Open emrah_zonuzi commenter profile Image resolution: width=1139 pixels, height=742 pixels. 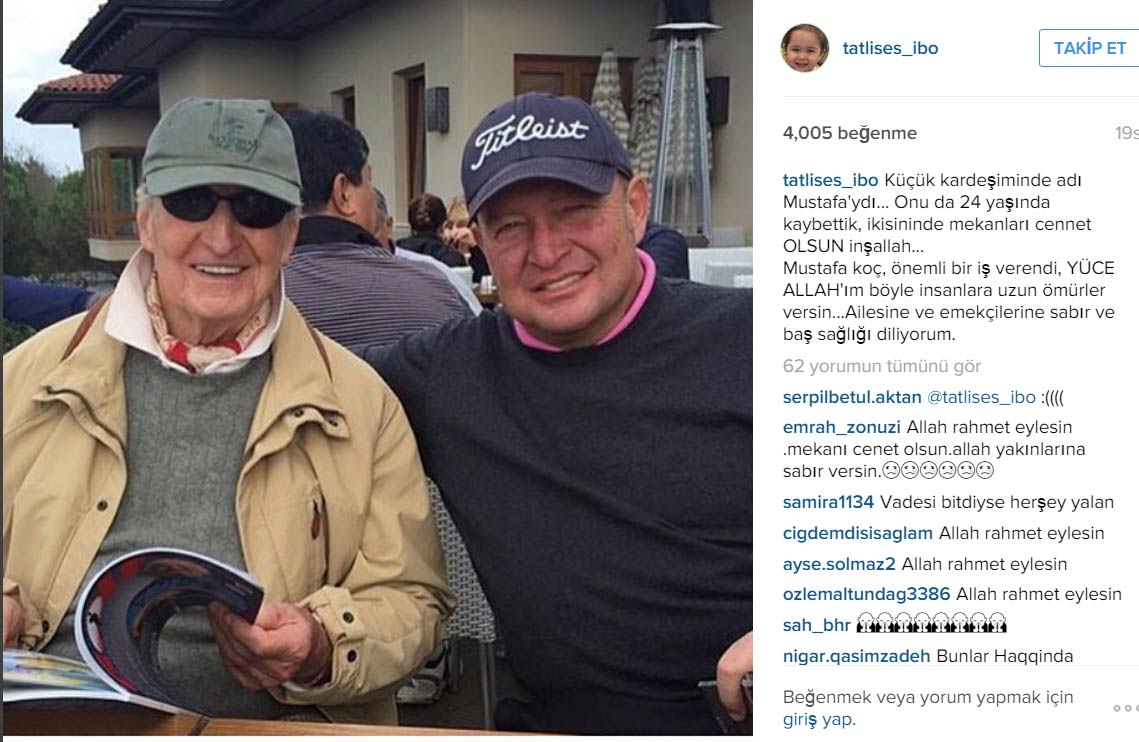[x=841, y=427]
